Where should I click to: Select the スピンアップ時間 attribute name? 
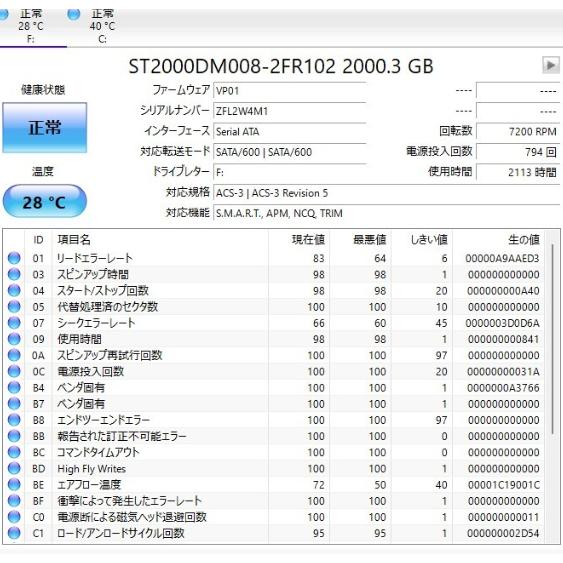(x=93, y=274)
